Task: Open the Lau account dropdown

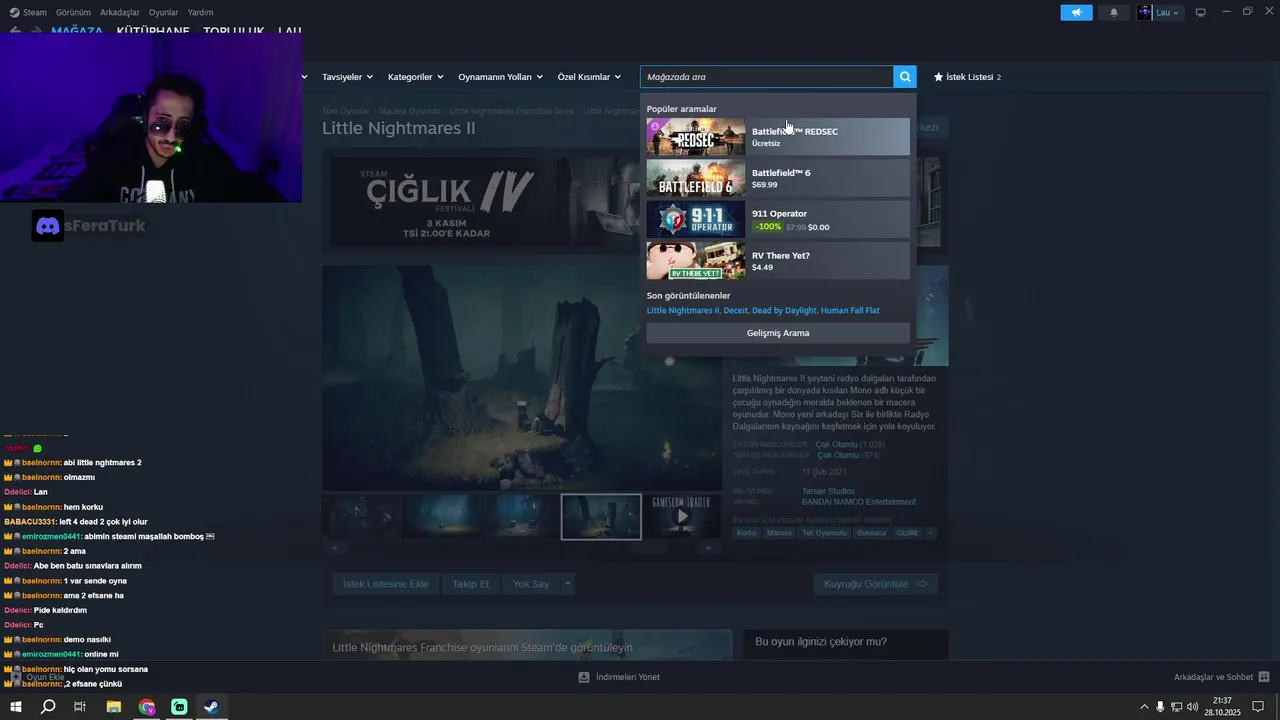Action: tap(1168, 12)
